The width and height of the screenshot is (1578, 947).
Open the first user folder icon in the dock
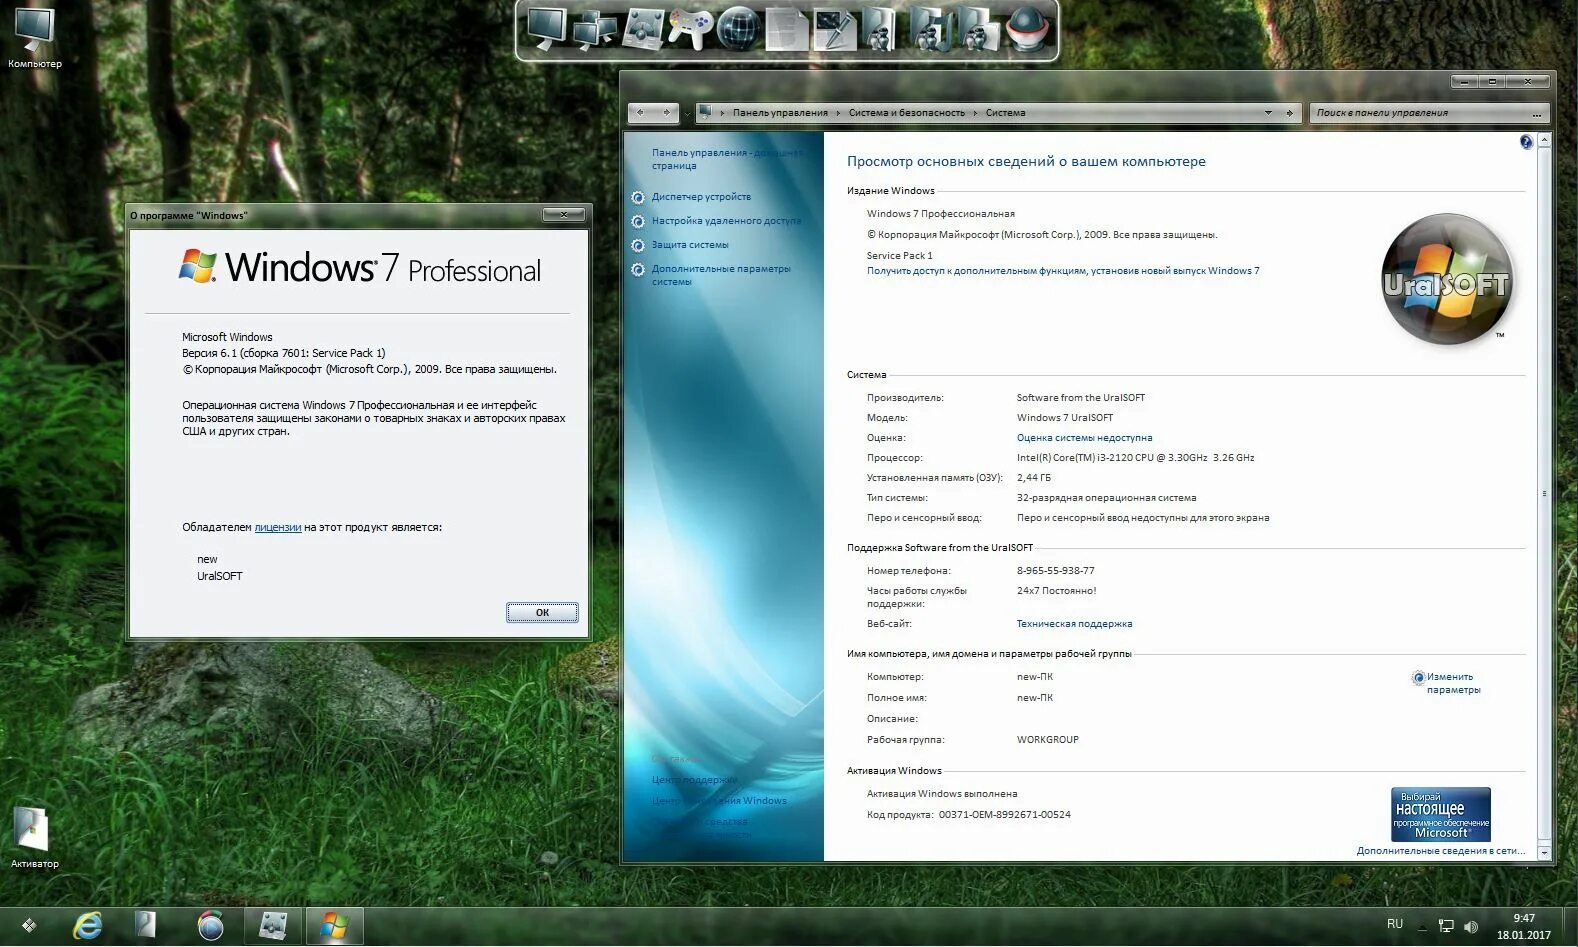pyautogui.click(x=880, y=29)
